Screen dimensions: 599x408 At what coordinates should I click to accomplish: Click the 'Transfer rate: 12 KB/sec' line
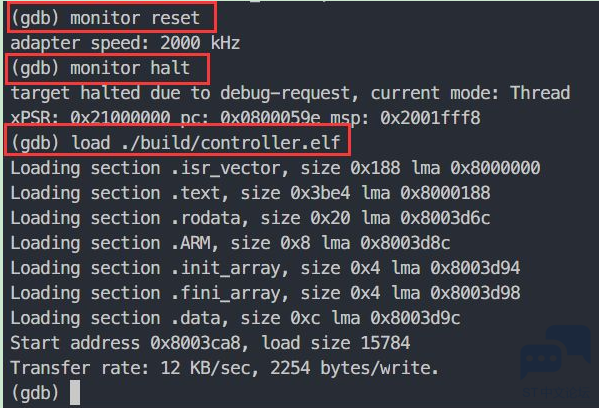point(225,368)
